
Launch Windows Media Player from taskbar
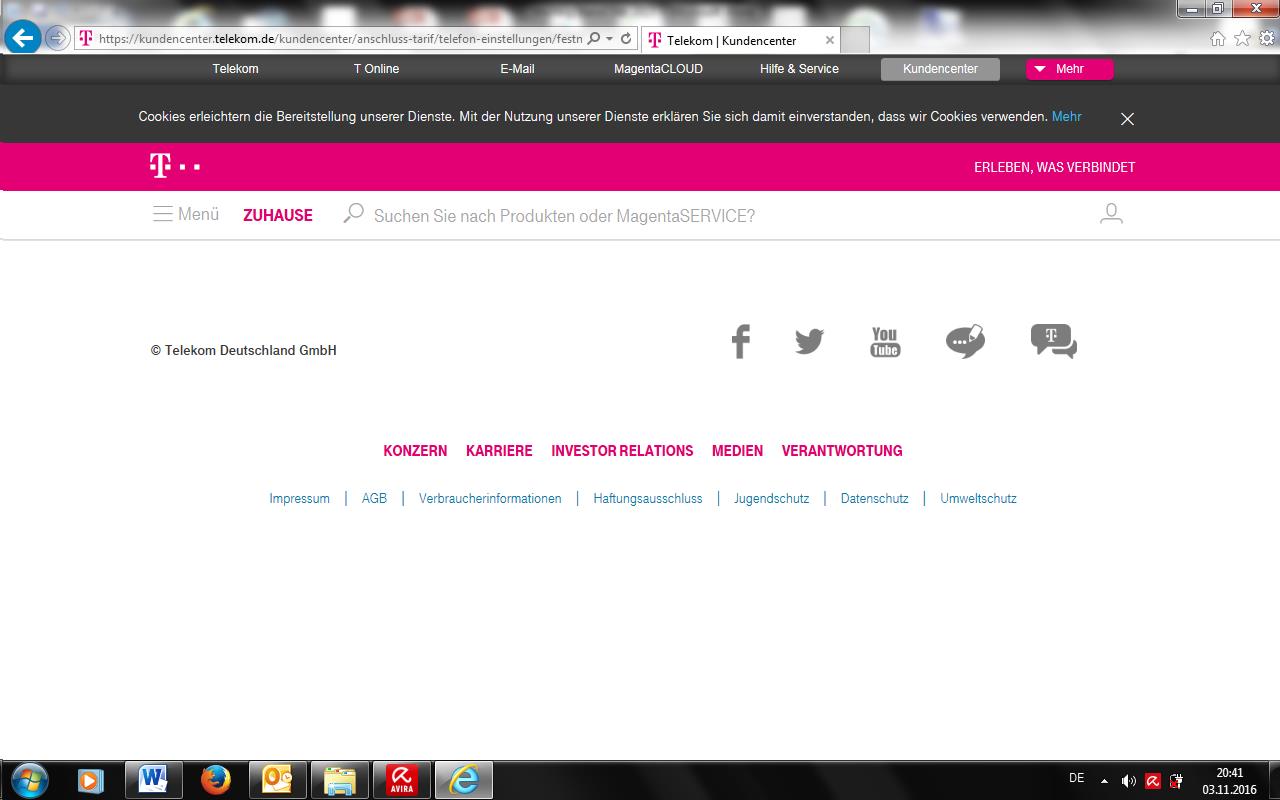click(91, 779)
